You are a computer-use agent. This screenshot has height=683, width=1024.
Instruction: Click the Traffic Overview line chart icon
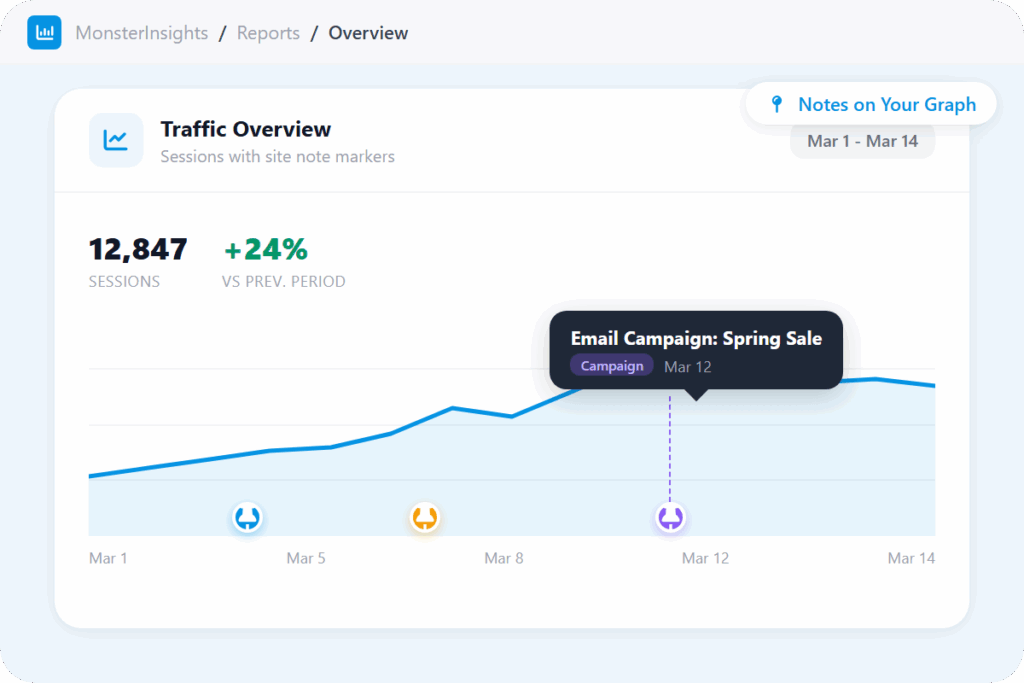(x=116, y=140)
